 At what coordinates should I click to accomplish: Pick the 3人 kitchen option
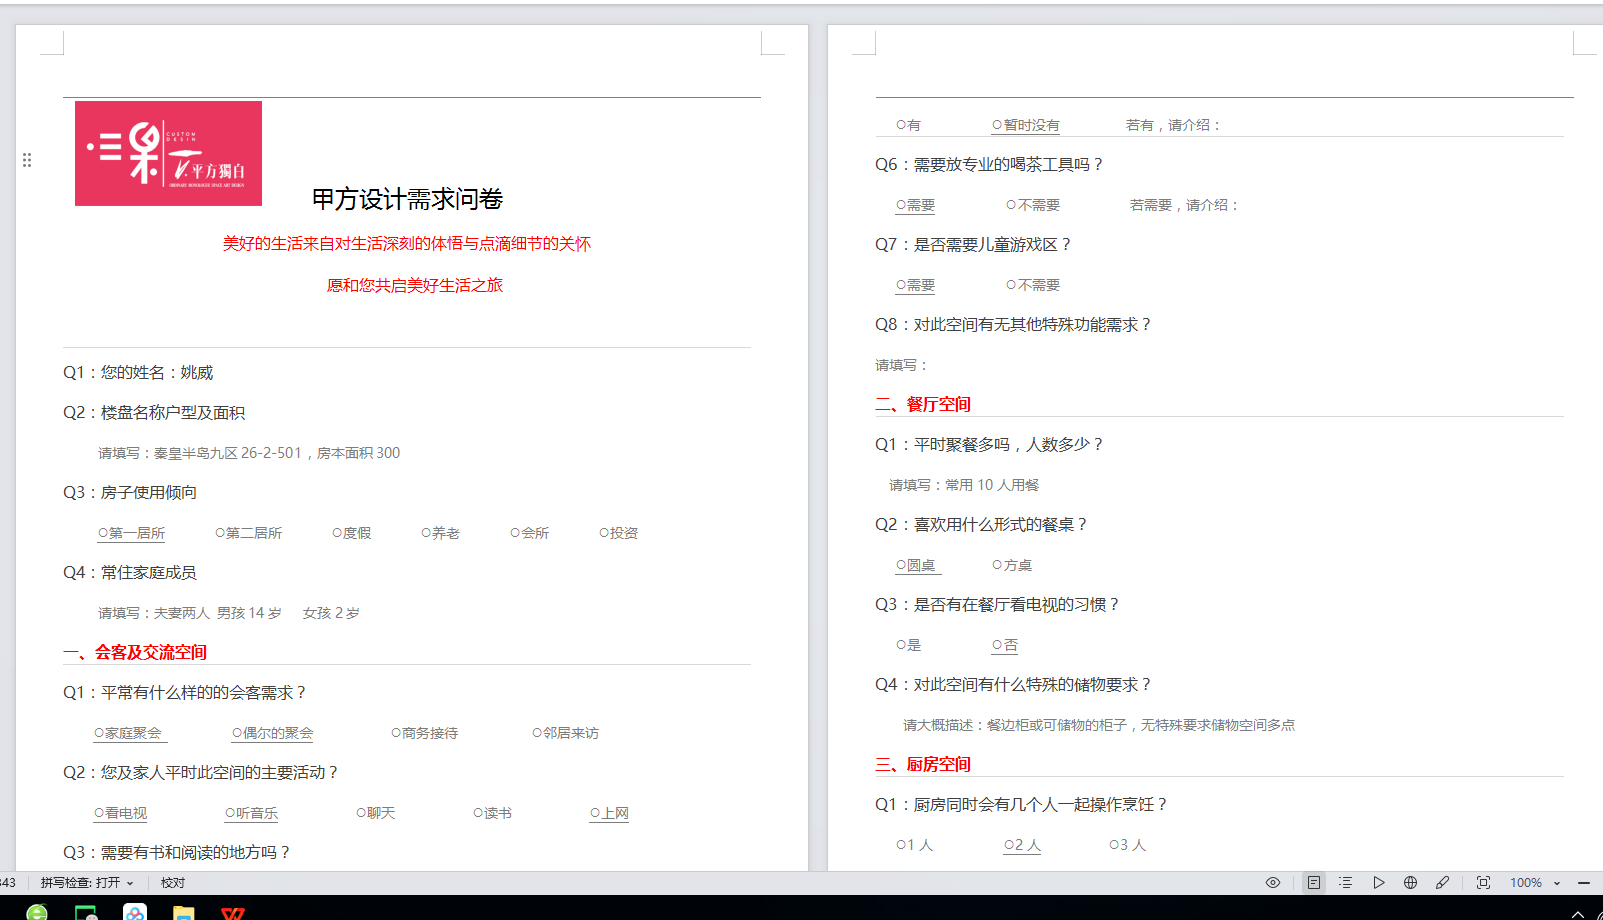[x=1128, y=845]
